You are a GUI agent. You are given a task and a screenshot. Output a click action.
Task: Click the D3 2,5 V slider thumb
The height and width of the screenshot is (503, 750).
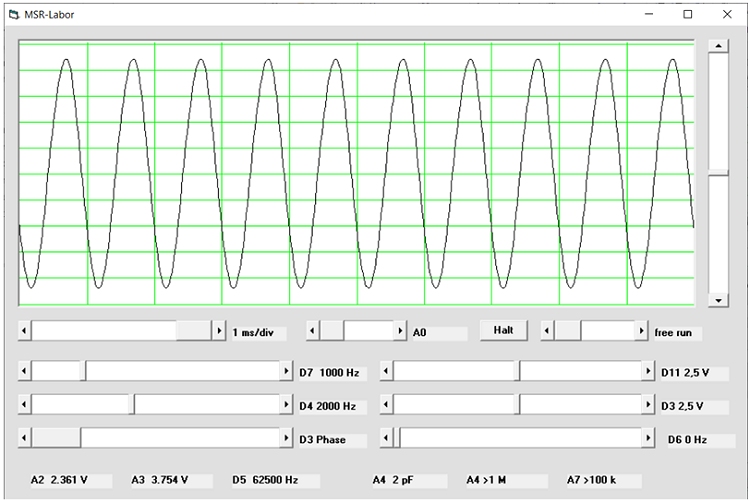pos(518,405)
